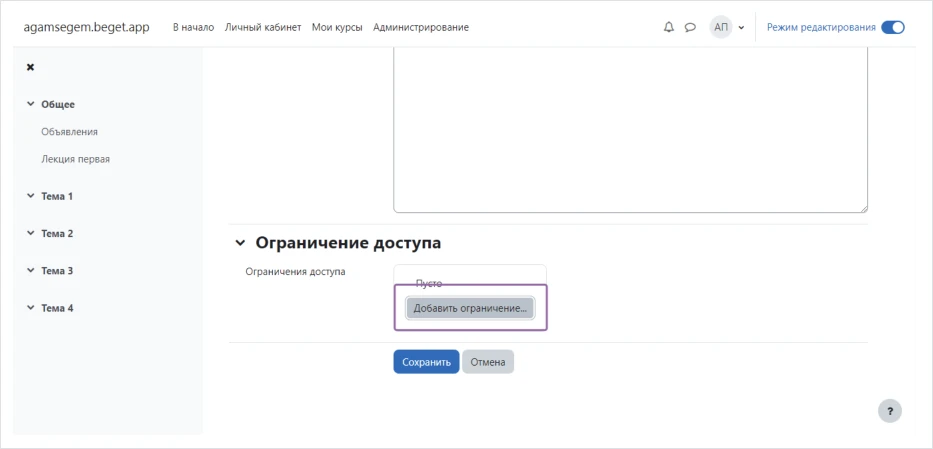Close the course index sidebar
Image resolution: width=933 pixels, height=449 pixels.
(30, 67)
